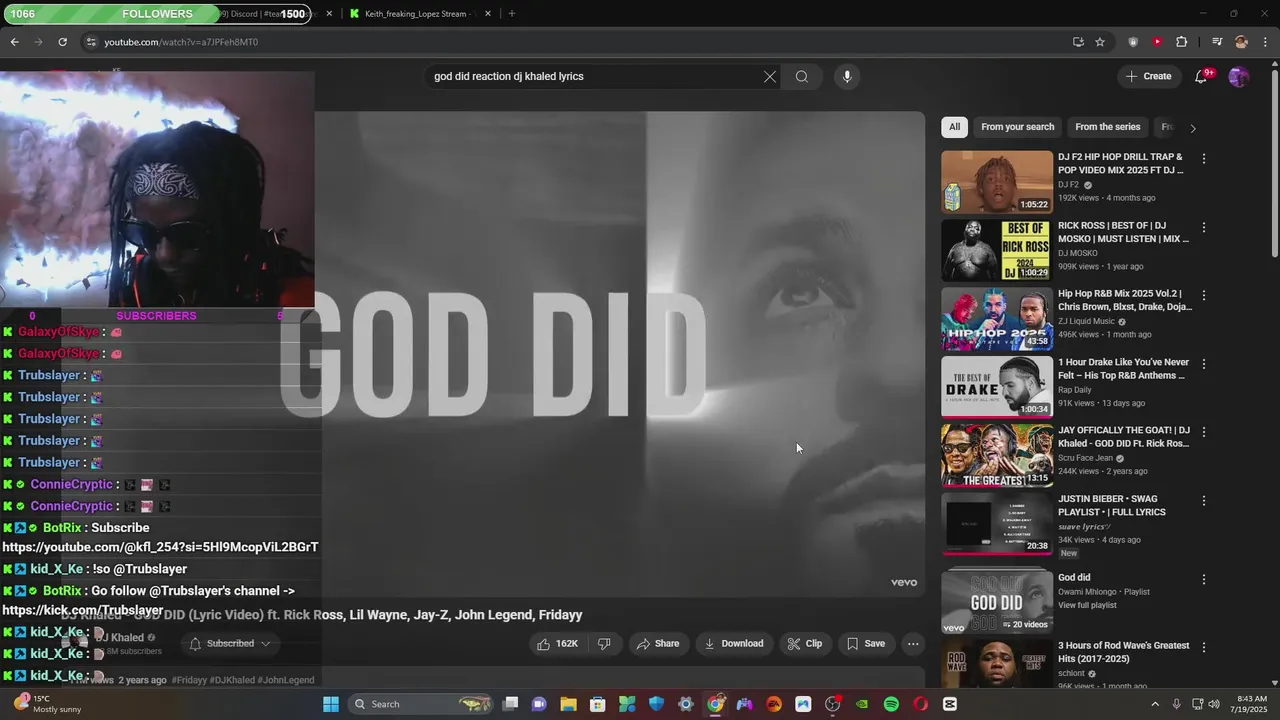Open options for Hip Hop R&B Mix 2025
Screen dimensions: 1280x720
[1204, 295]
